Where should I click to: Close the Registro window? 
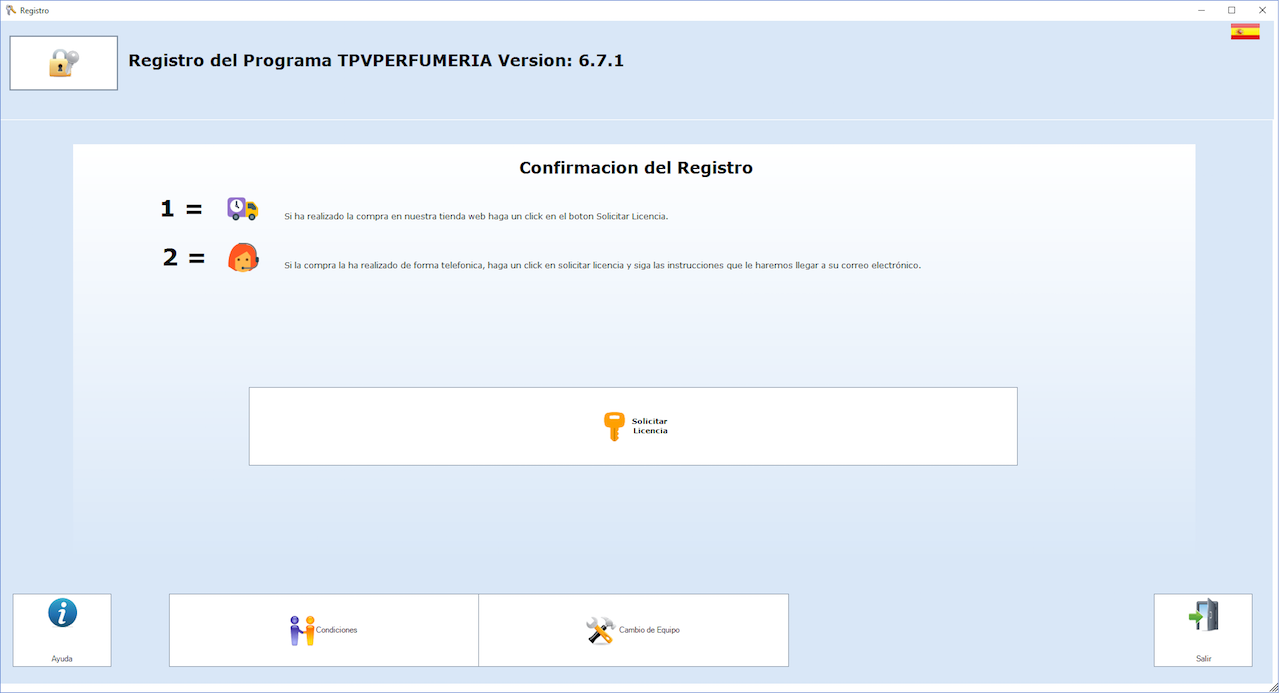pyautogui.click(x=1263, y=10)
